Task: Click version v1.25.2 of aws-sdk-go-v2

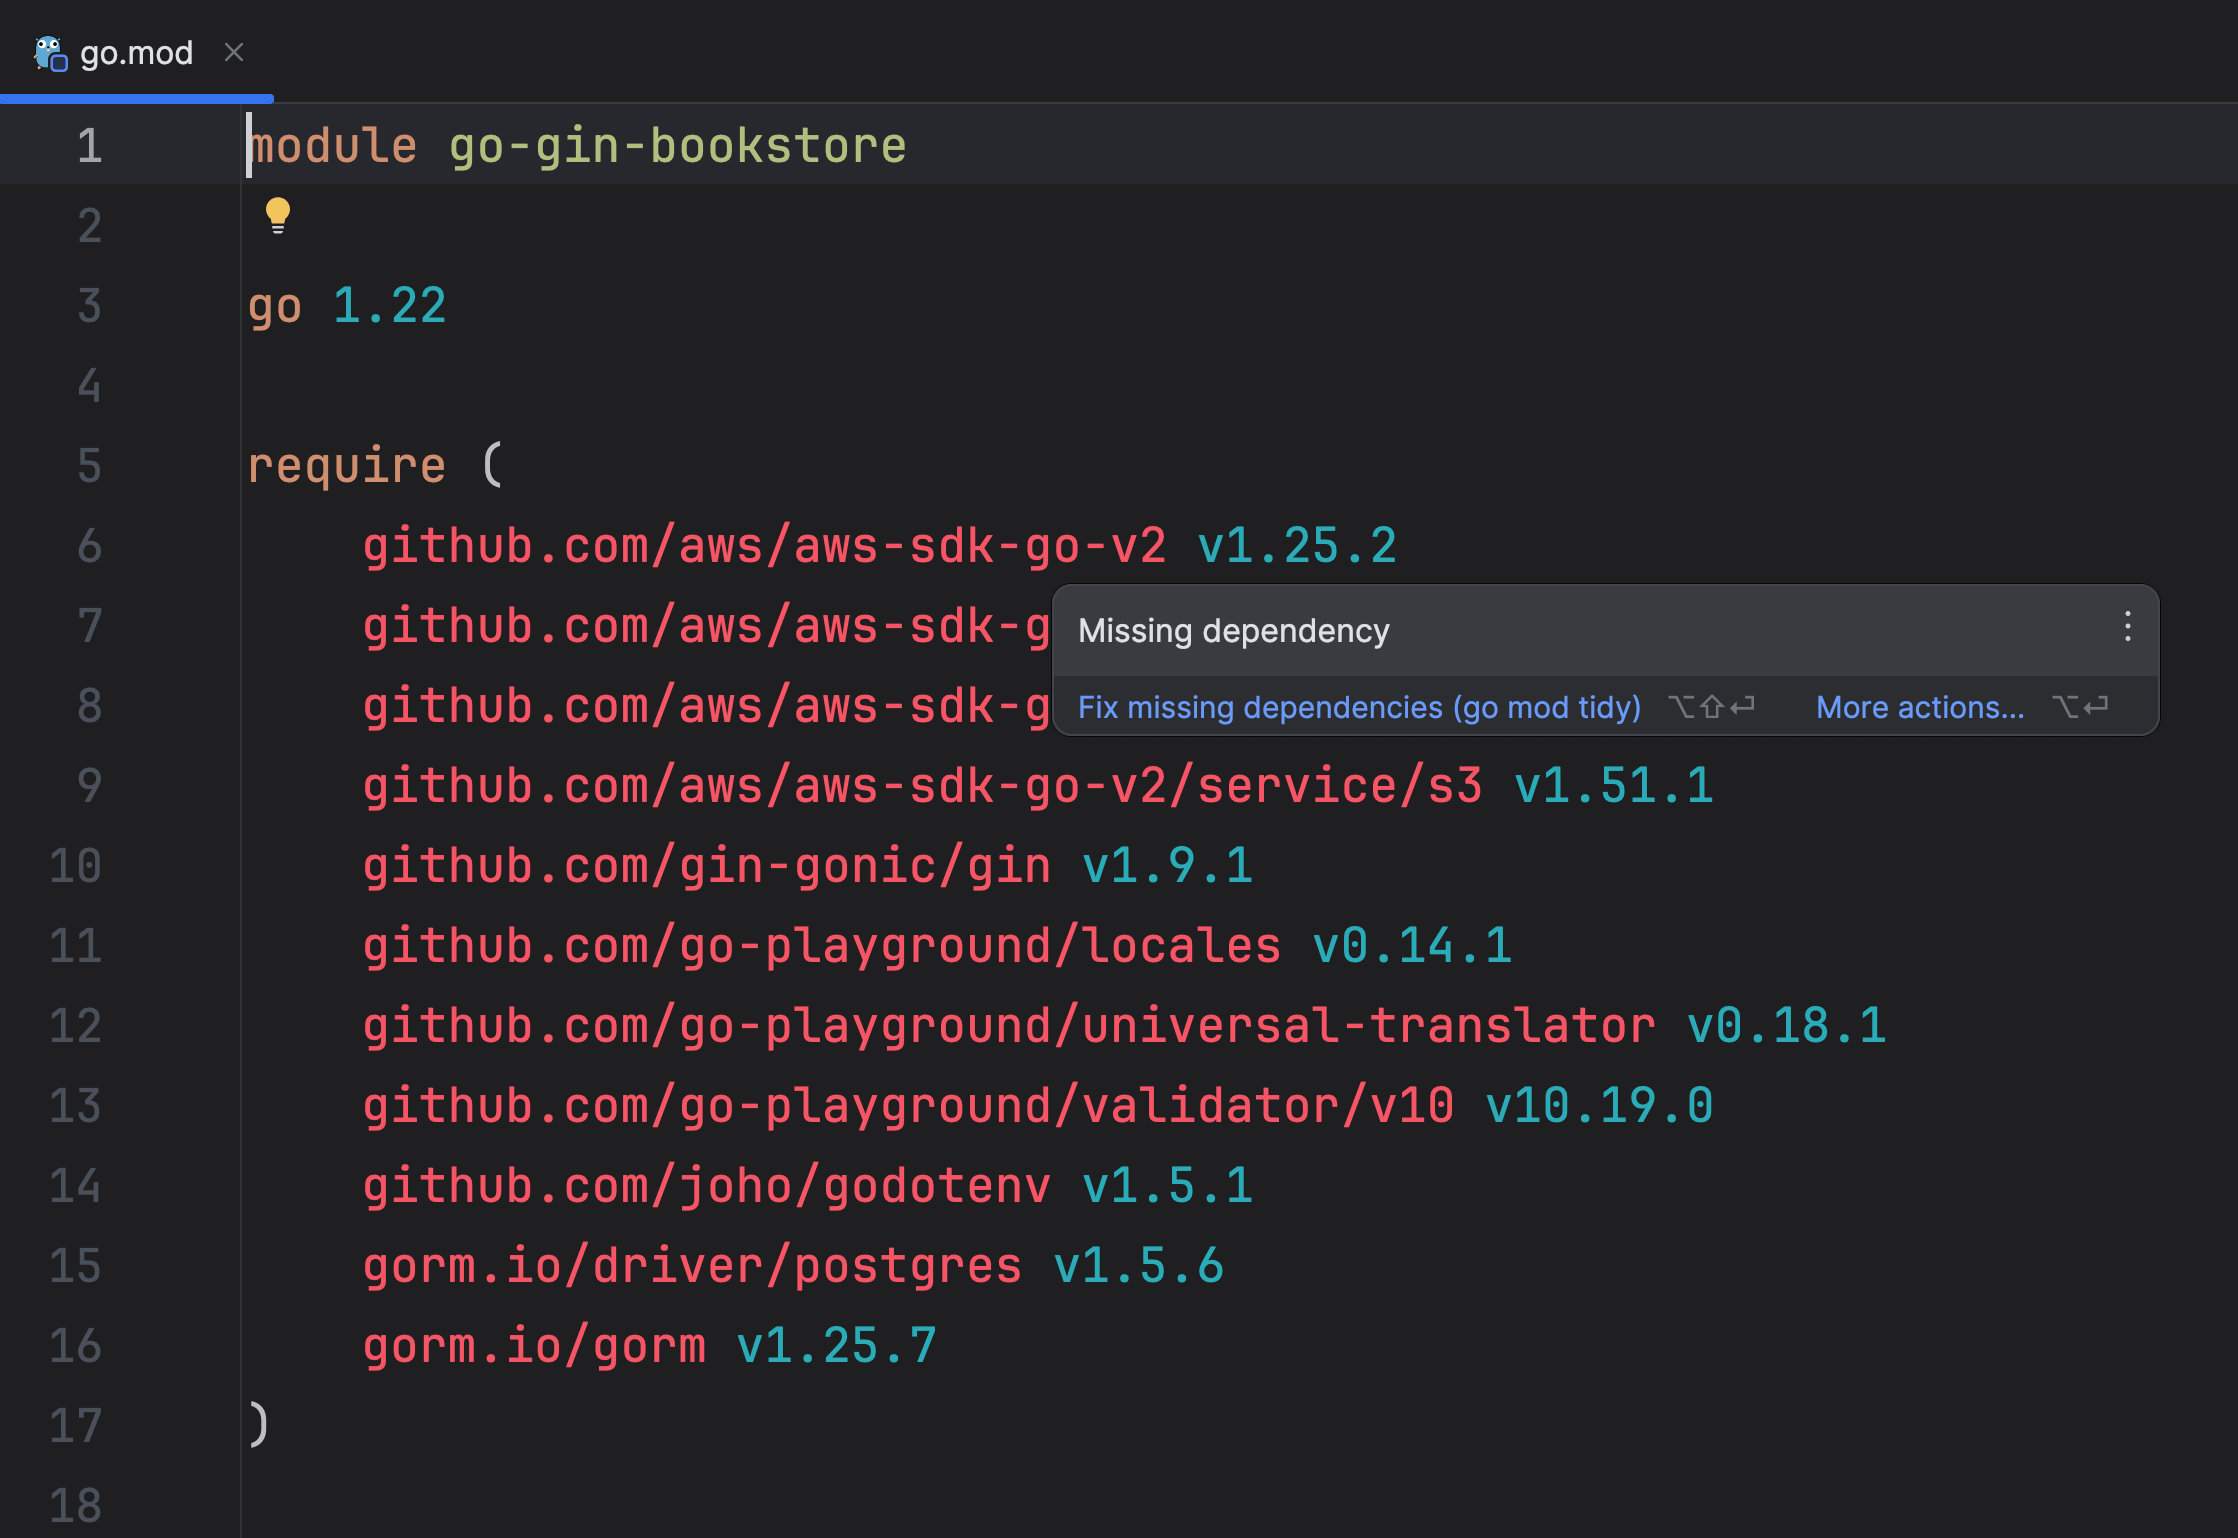Action: pyautogui.click(x=1295, y=545)
